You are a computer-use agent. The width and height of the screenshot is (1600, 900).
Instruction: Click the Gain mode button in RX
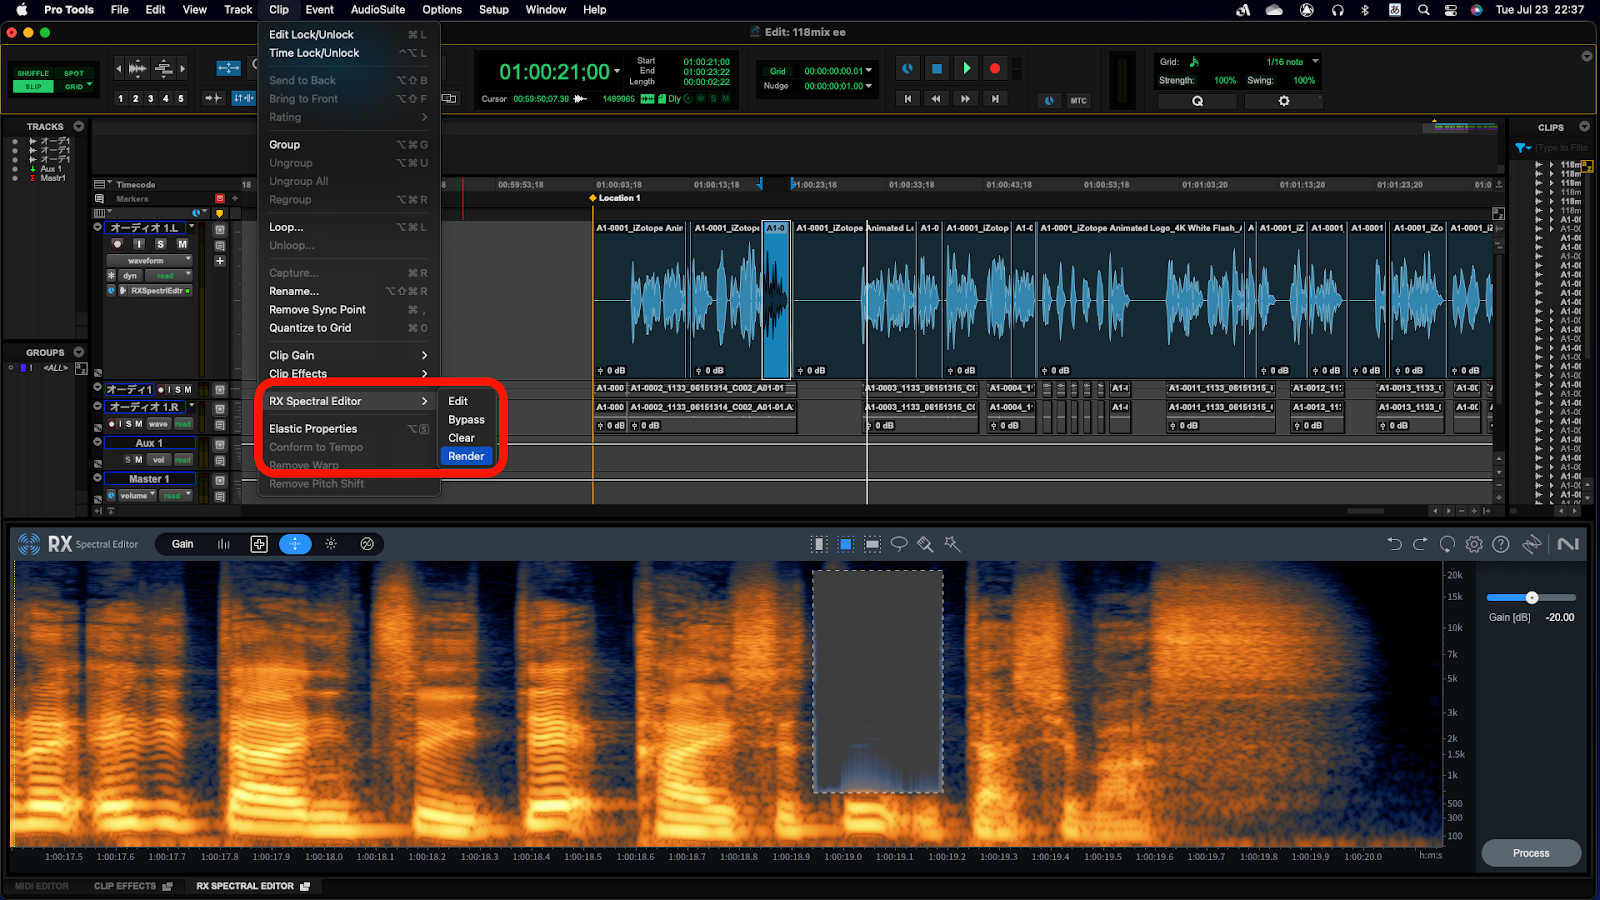pos(183,544)
